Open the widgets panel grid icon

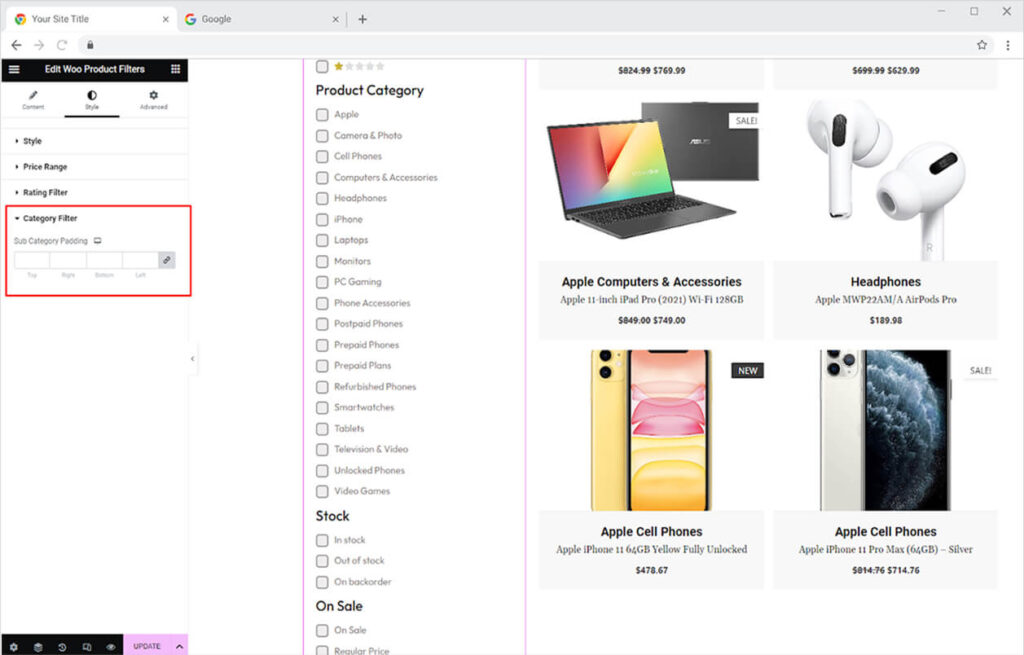pos(177,69)
